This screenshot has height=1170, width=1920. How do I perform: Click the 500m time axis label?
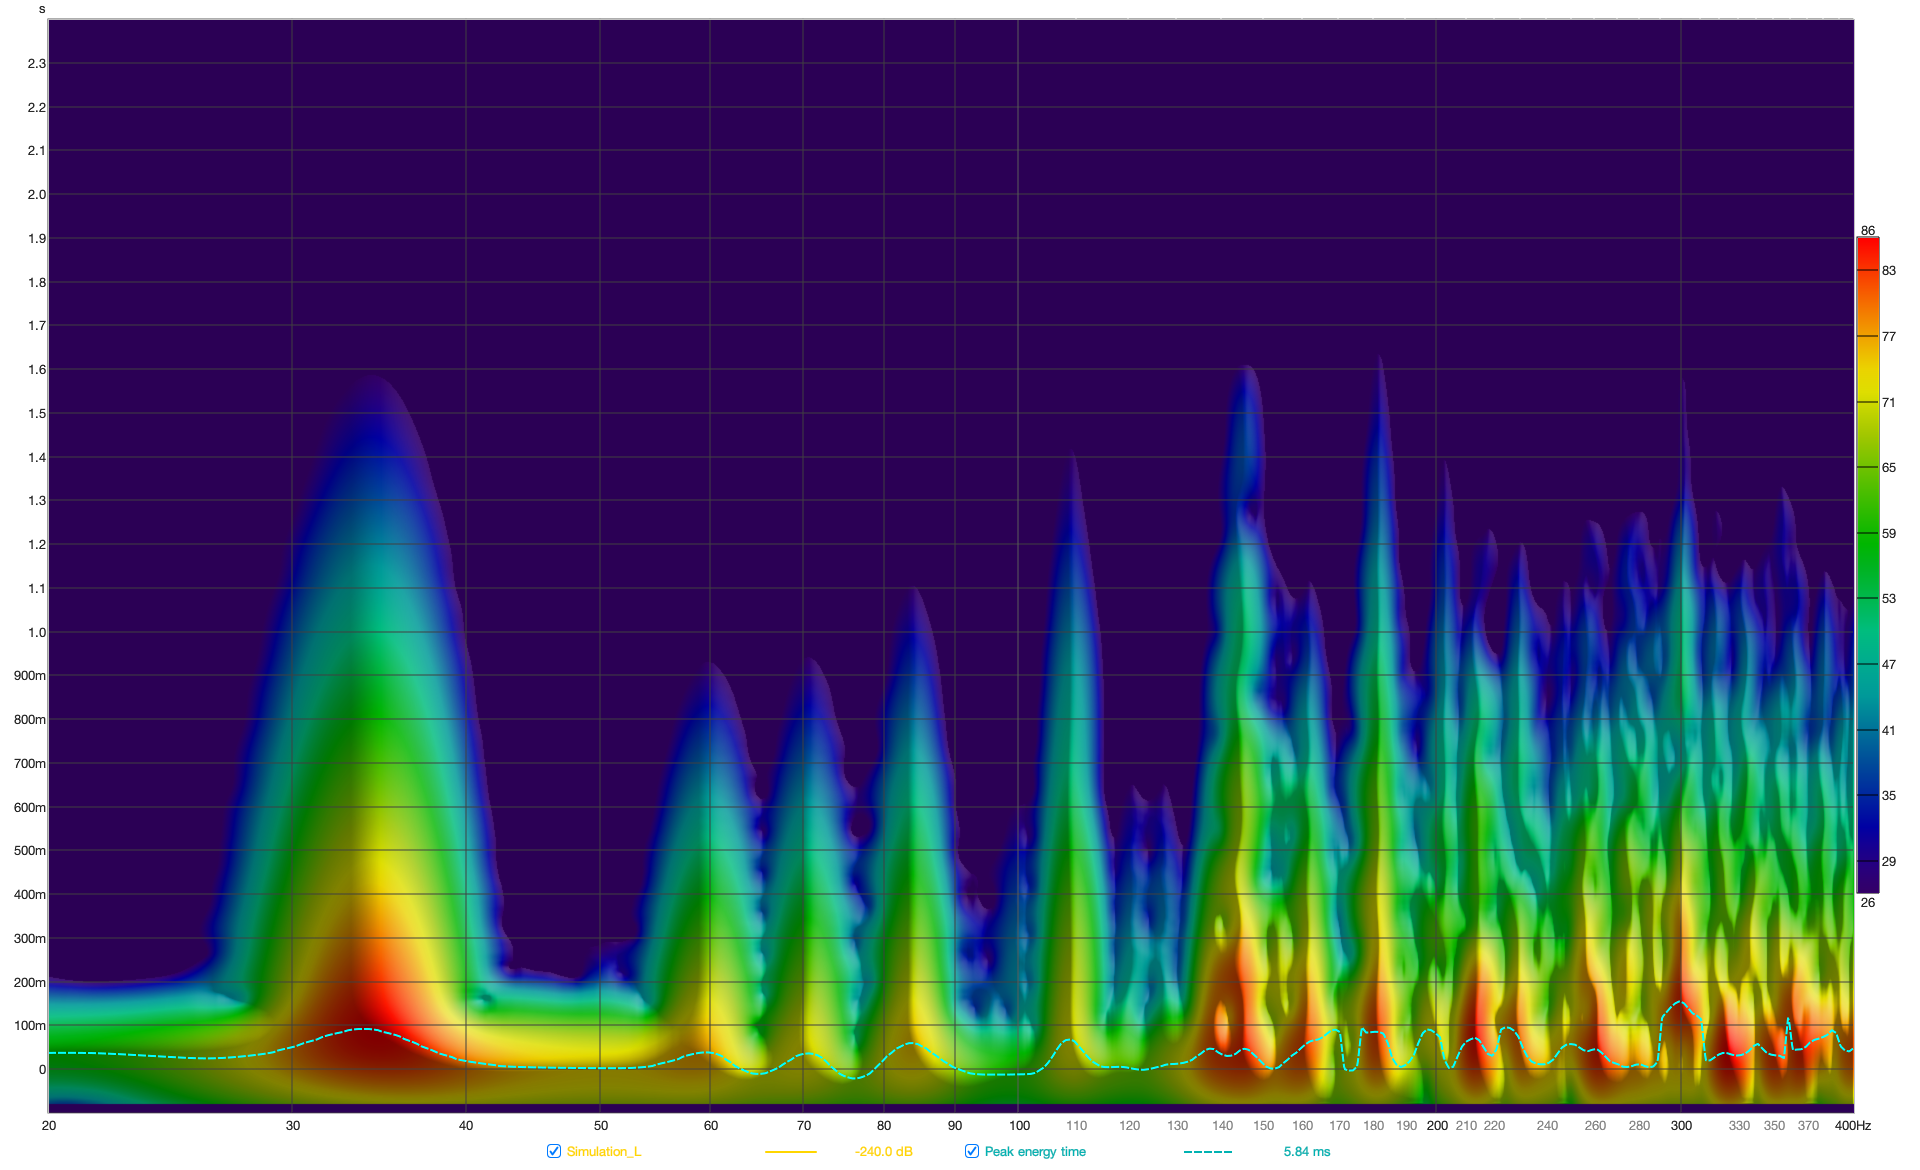pyautogui.click(x=30, y=850)
